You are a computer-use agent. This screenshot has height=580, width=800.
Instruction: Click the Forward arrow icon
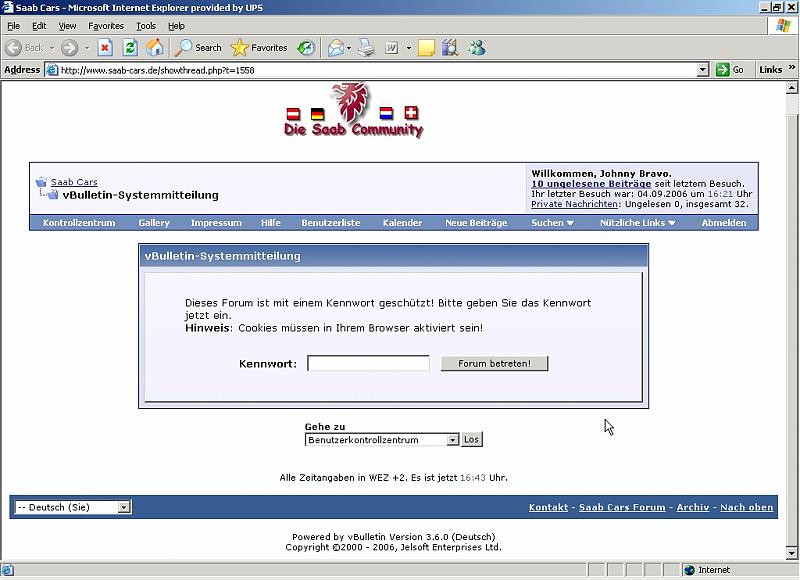pyautogui.click(x=69, y=48)
